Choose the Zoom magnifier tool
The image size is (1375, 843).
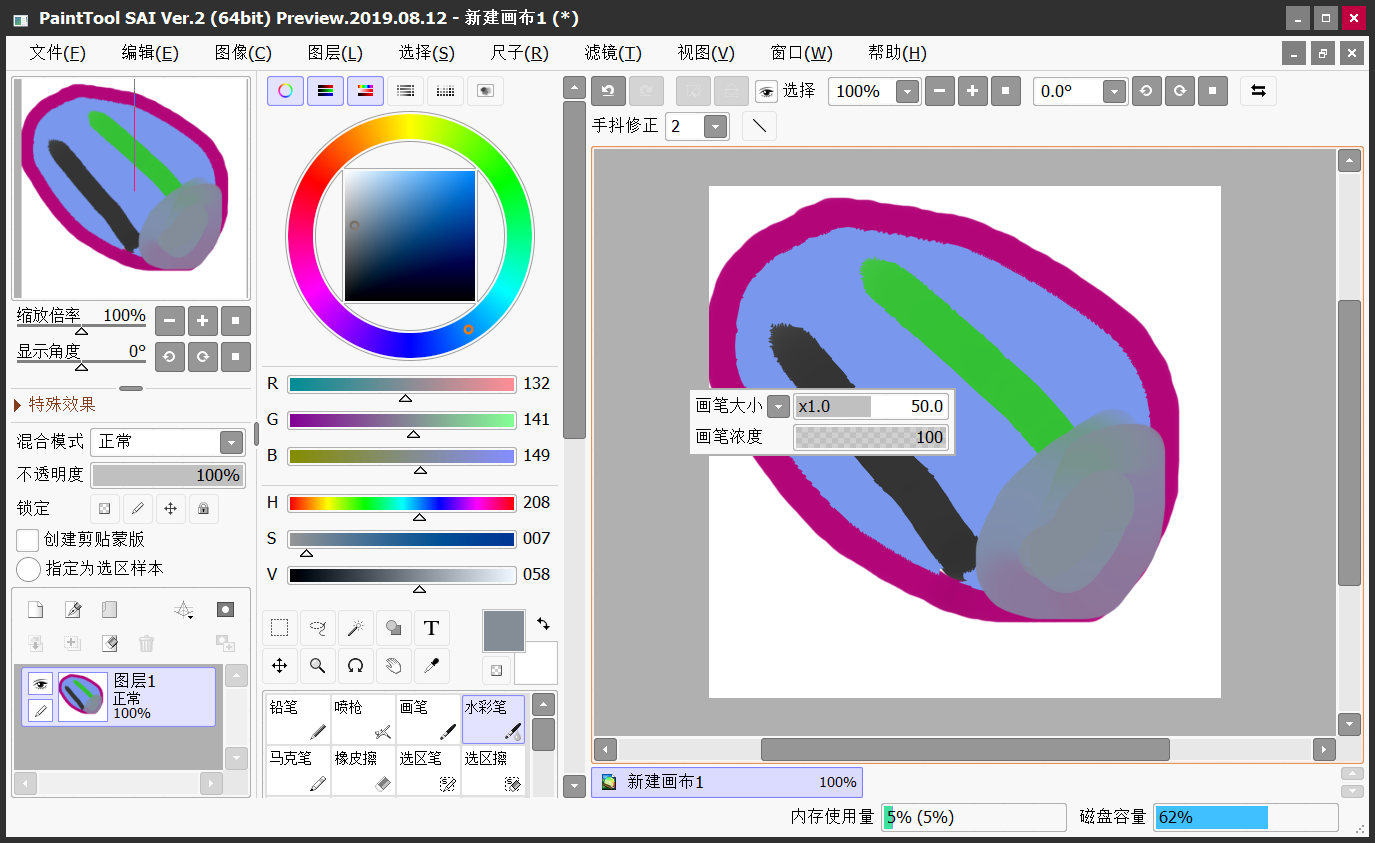pyautogui.click(x=317, y=666)
